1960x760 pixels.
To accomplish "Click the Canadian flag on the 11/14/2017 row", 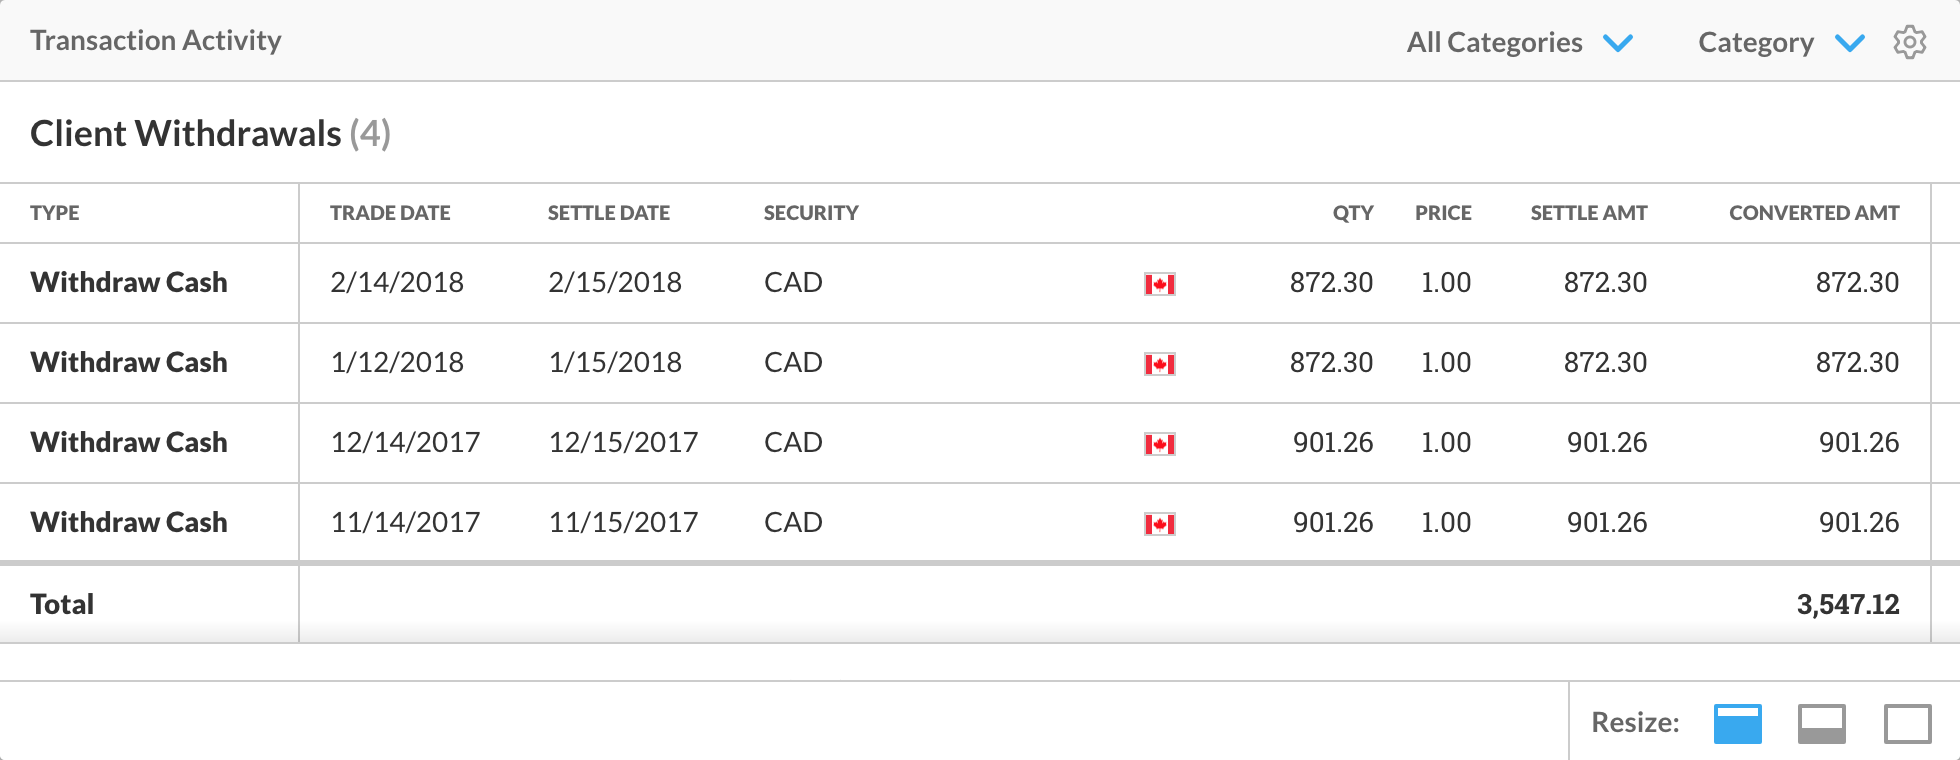I will [x=1157, y=522].
